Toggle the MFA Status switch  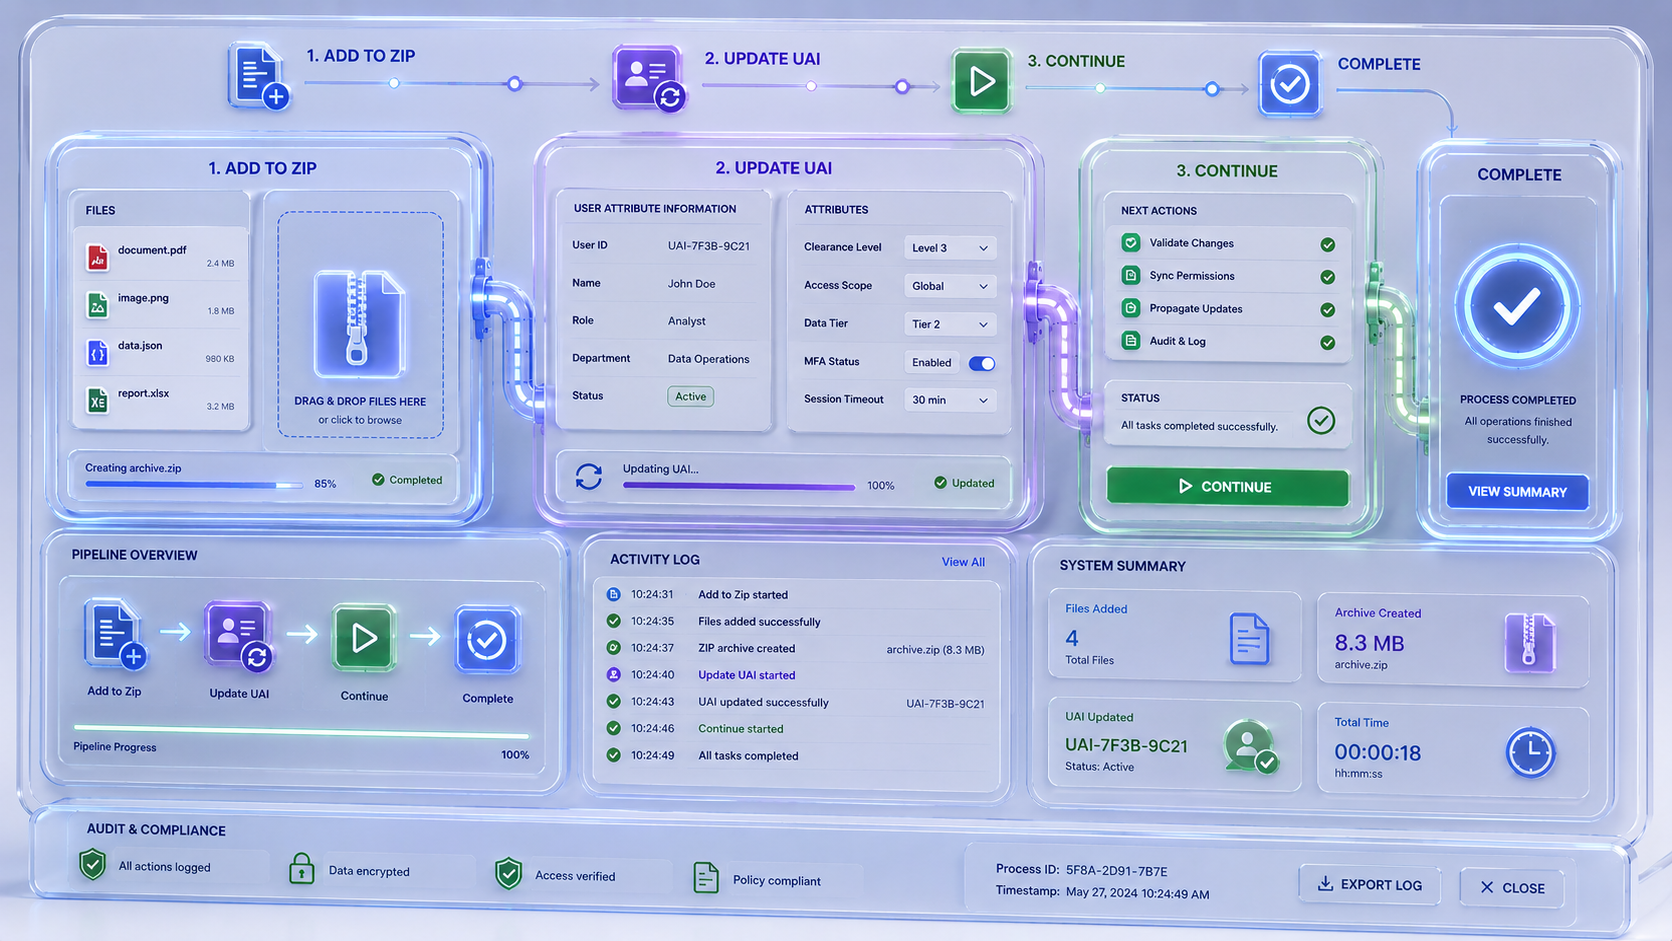click(982, 363)
